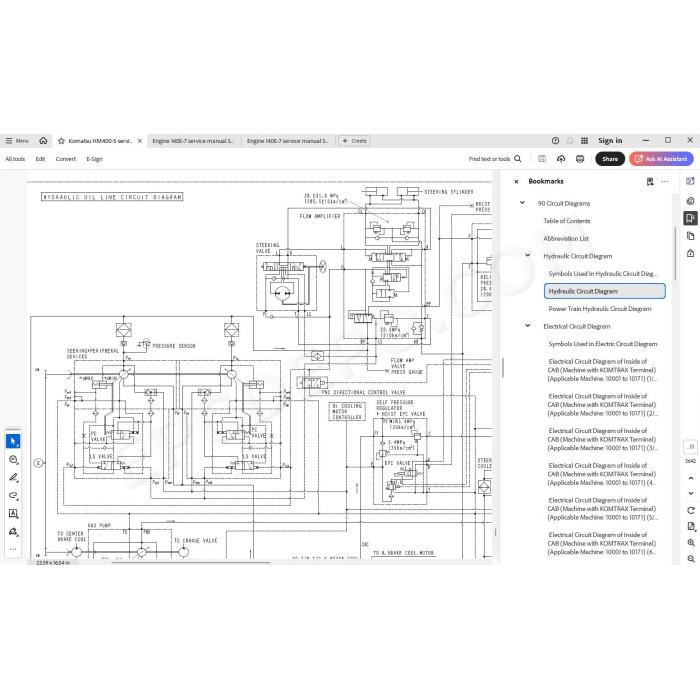Choose the highlighter pen tool

[x=13, y=477]
